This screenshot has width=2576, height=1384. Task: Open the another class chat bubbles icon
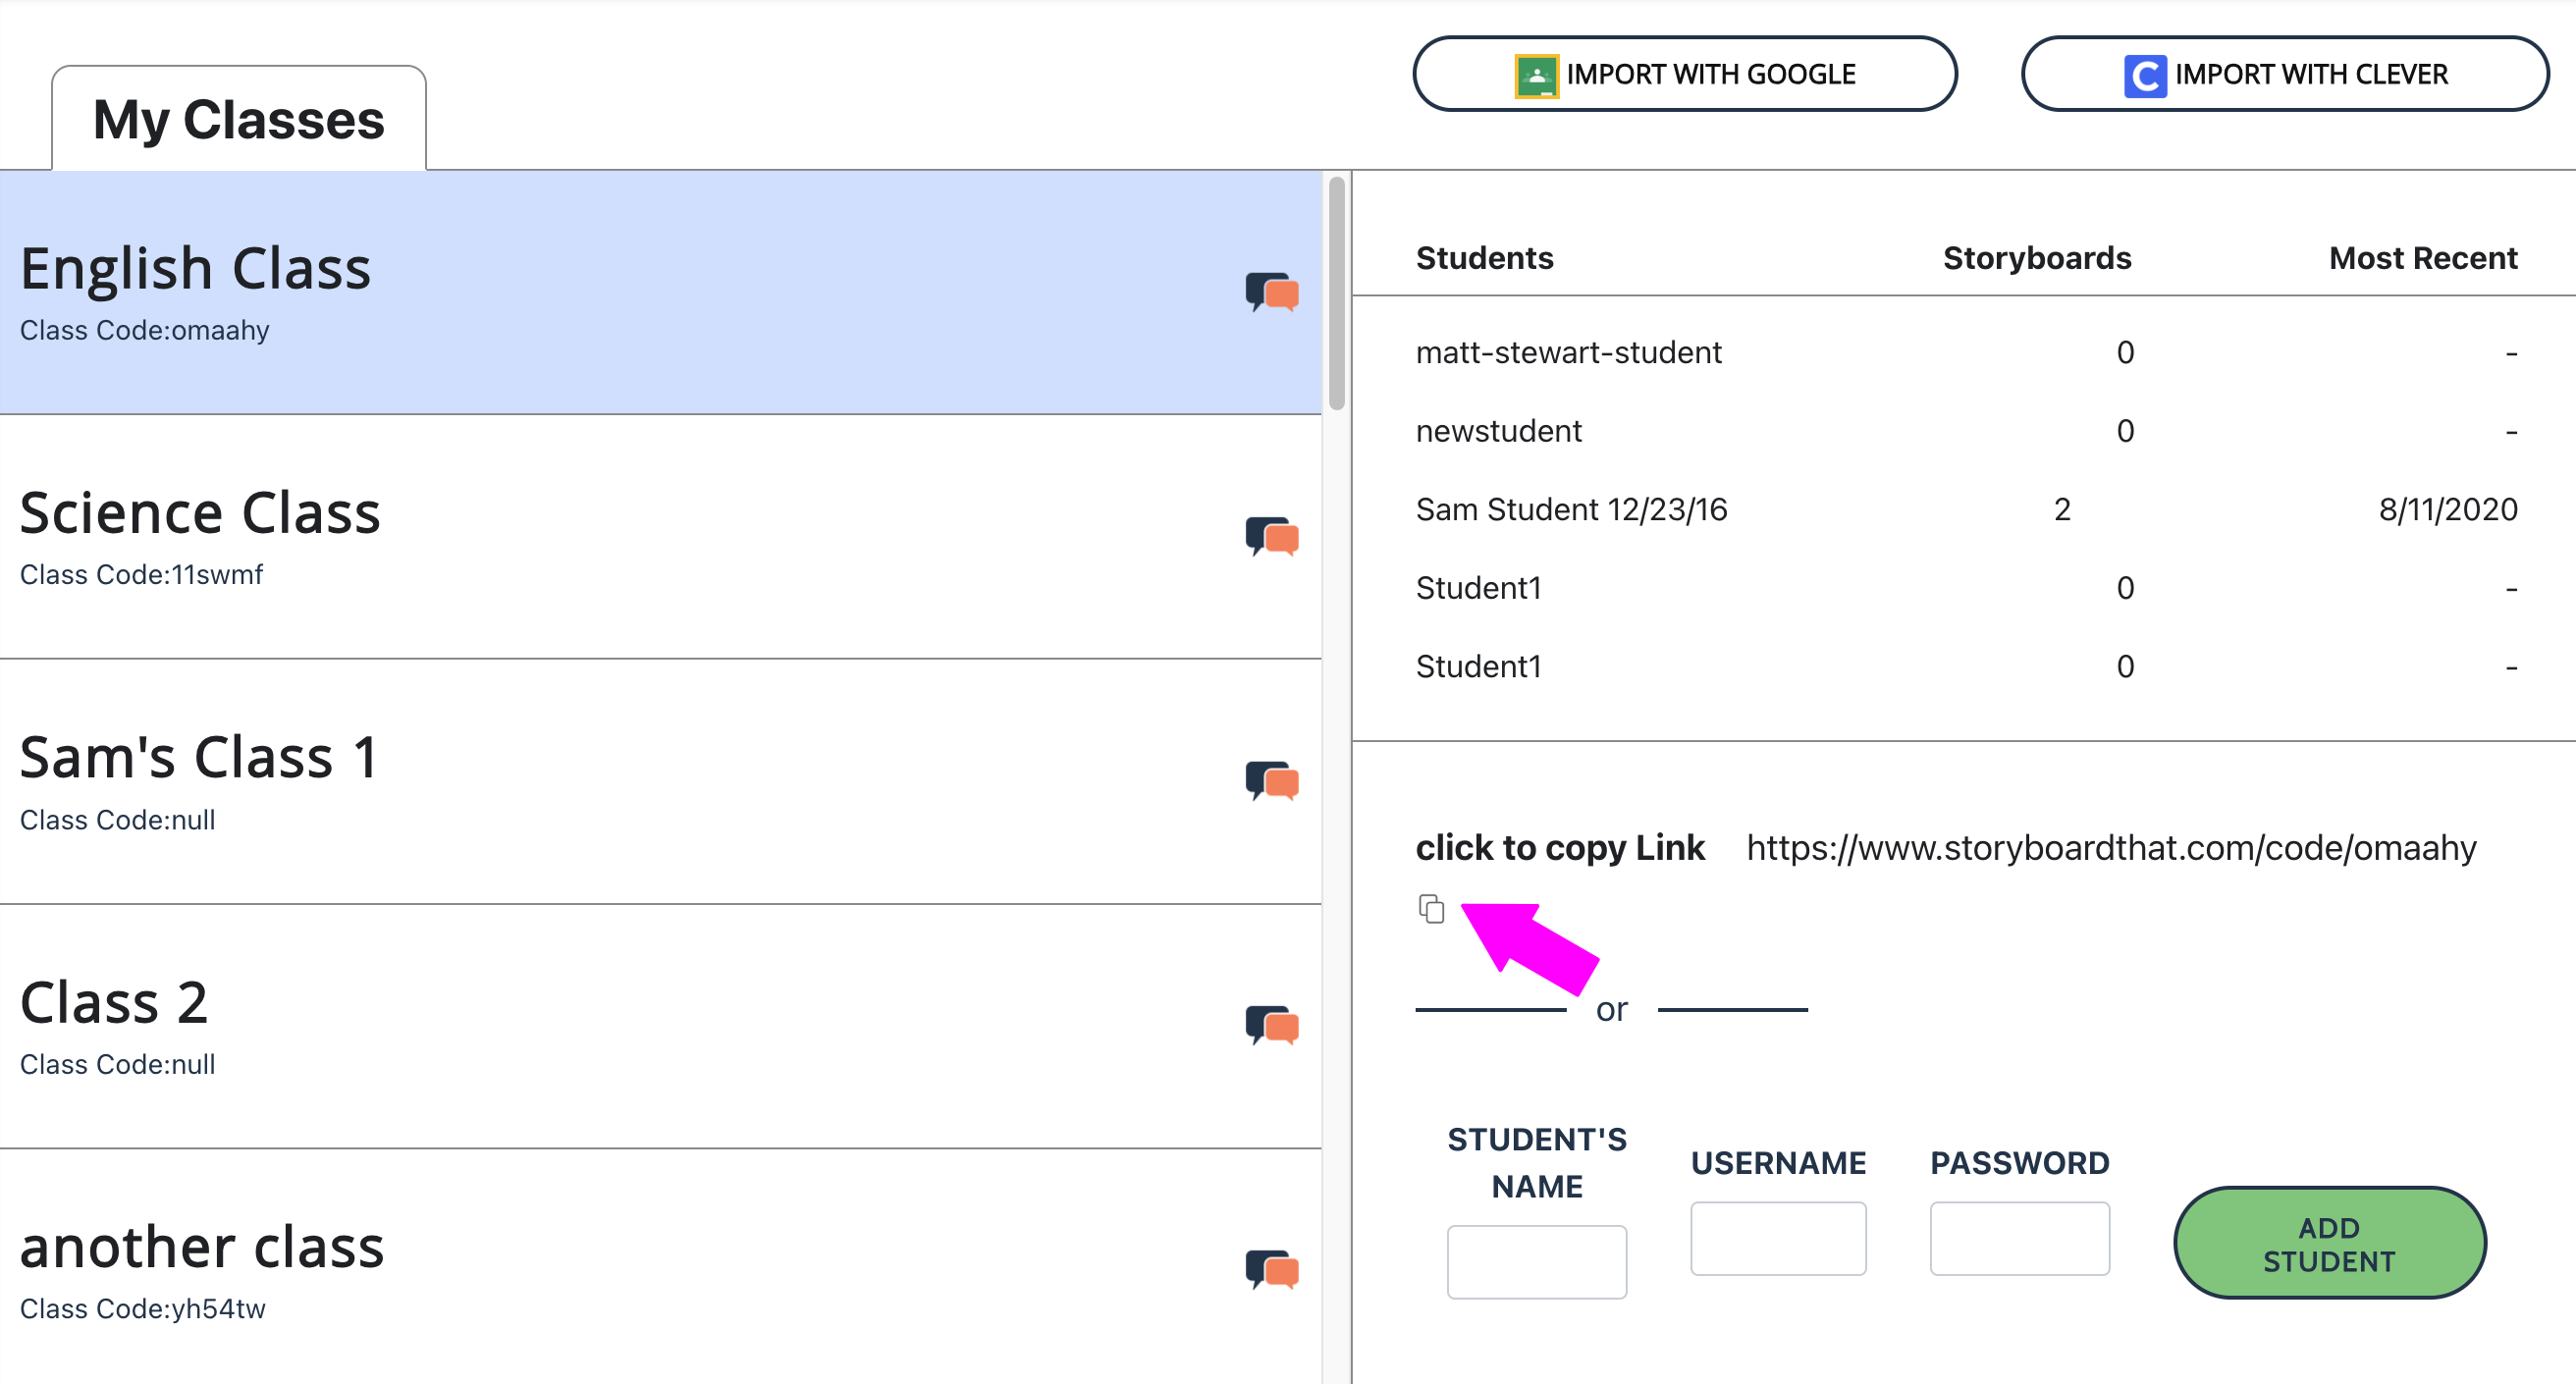[x=1272, y=1270]
